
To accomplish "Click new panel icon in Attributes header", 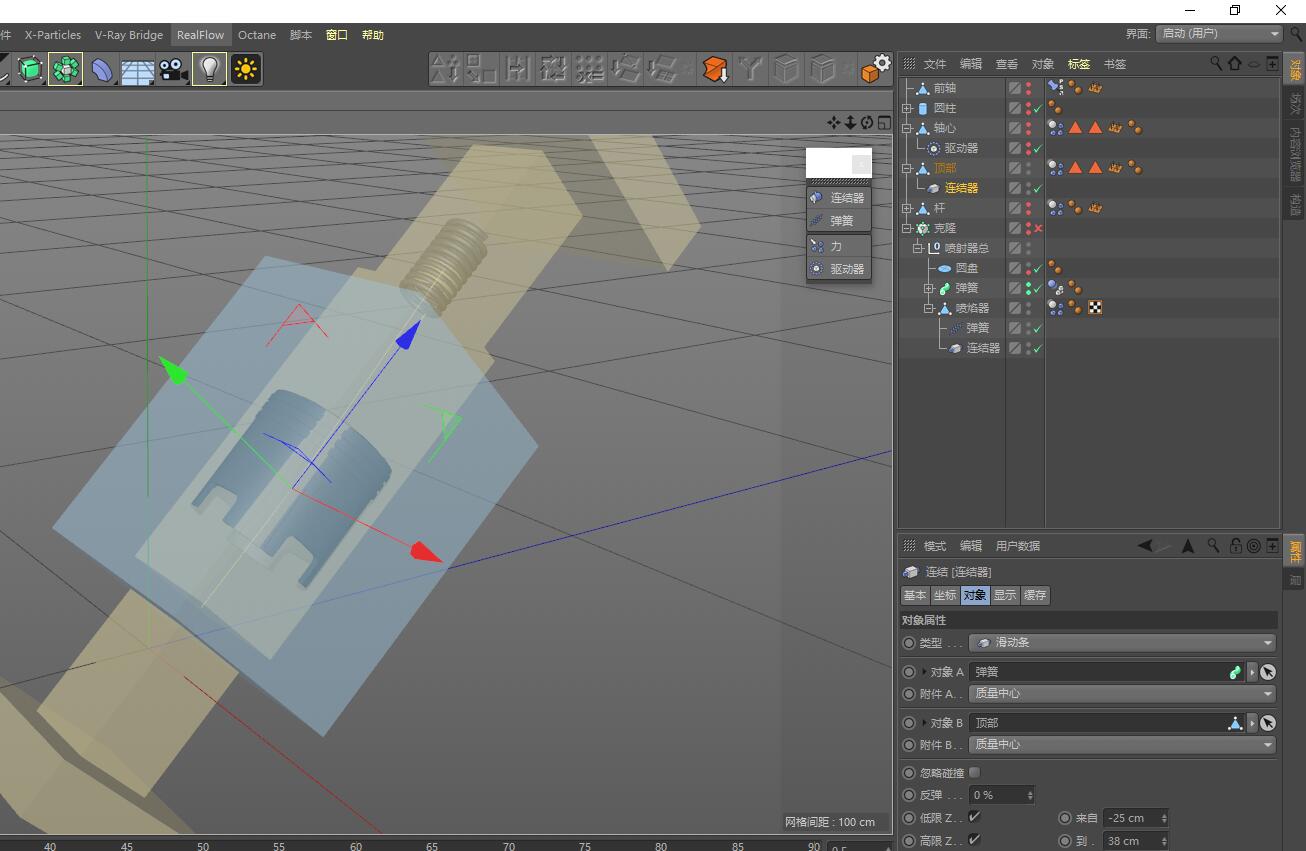I will pyautogui.click(x=1272, y=546).
